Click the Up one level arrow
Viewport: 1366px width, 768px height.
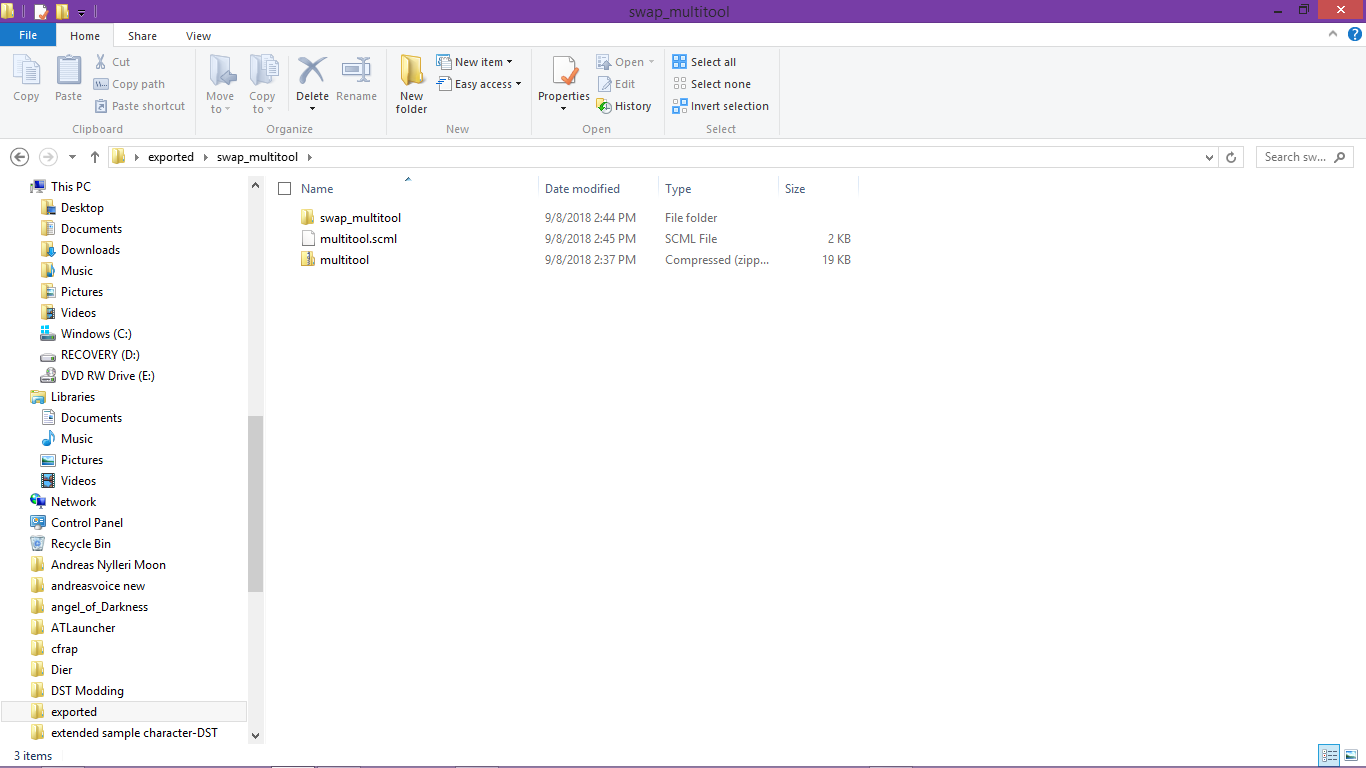tap(95, 157)
